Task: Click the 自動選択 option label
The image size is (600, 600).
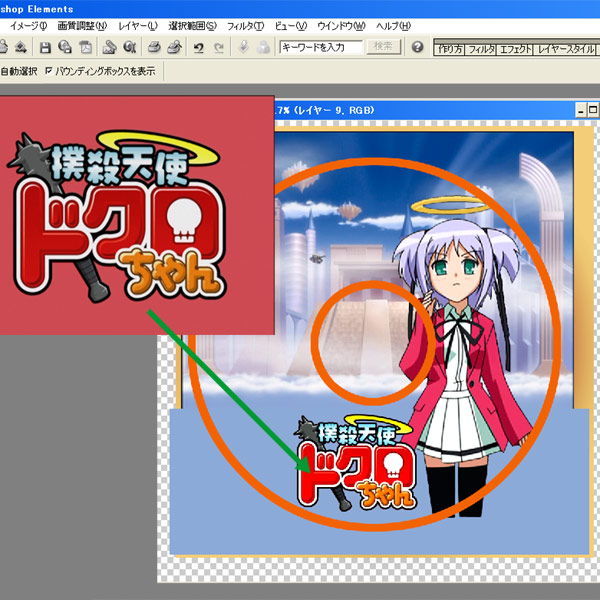Action: pyautogui.click(x=19, y=71)
